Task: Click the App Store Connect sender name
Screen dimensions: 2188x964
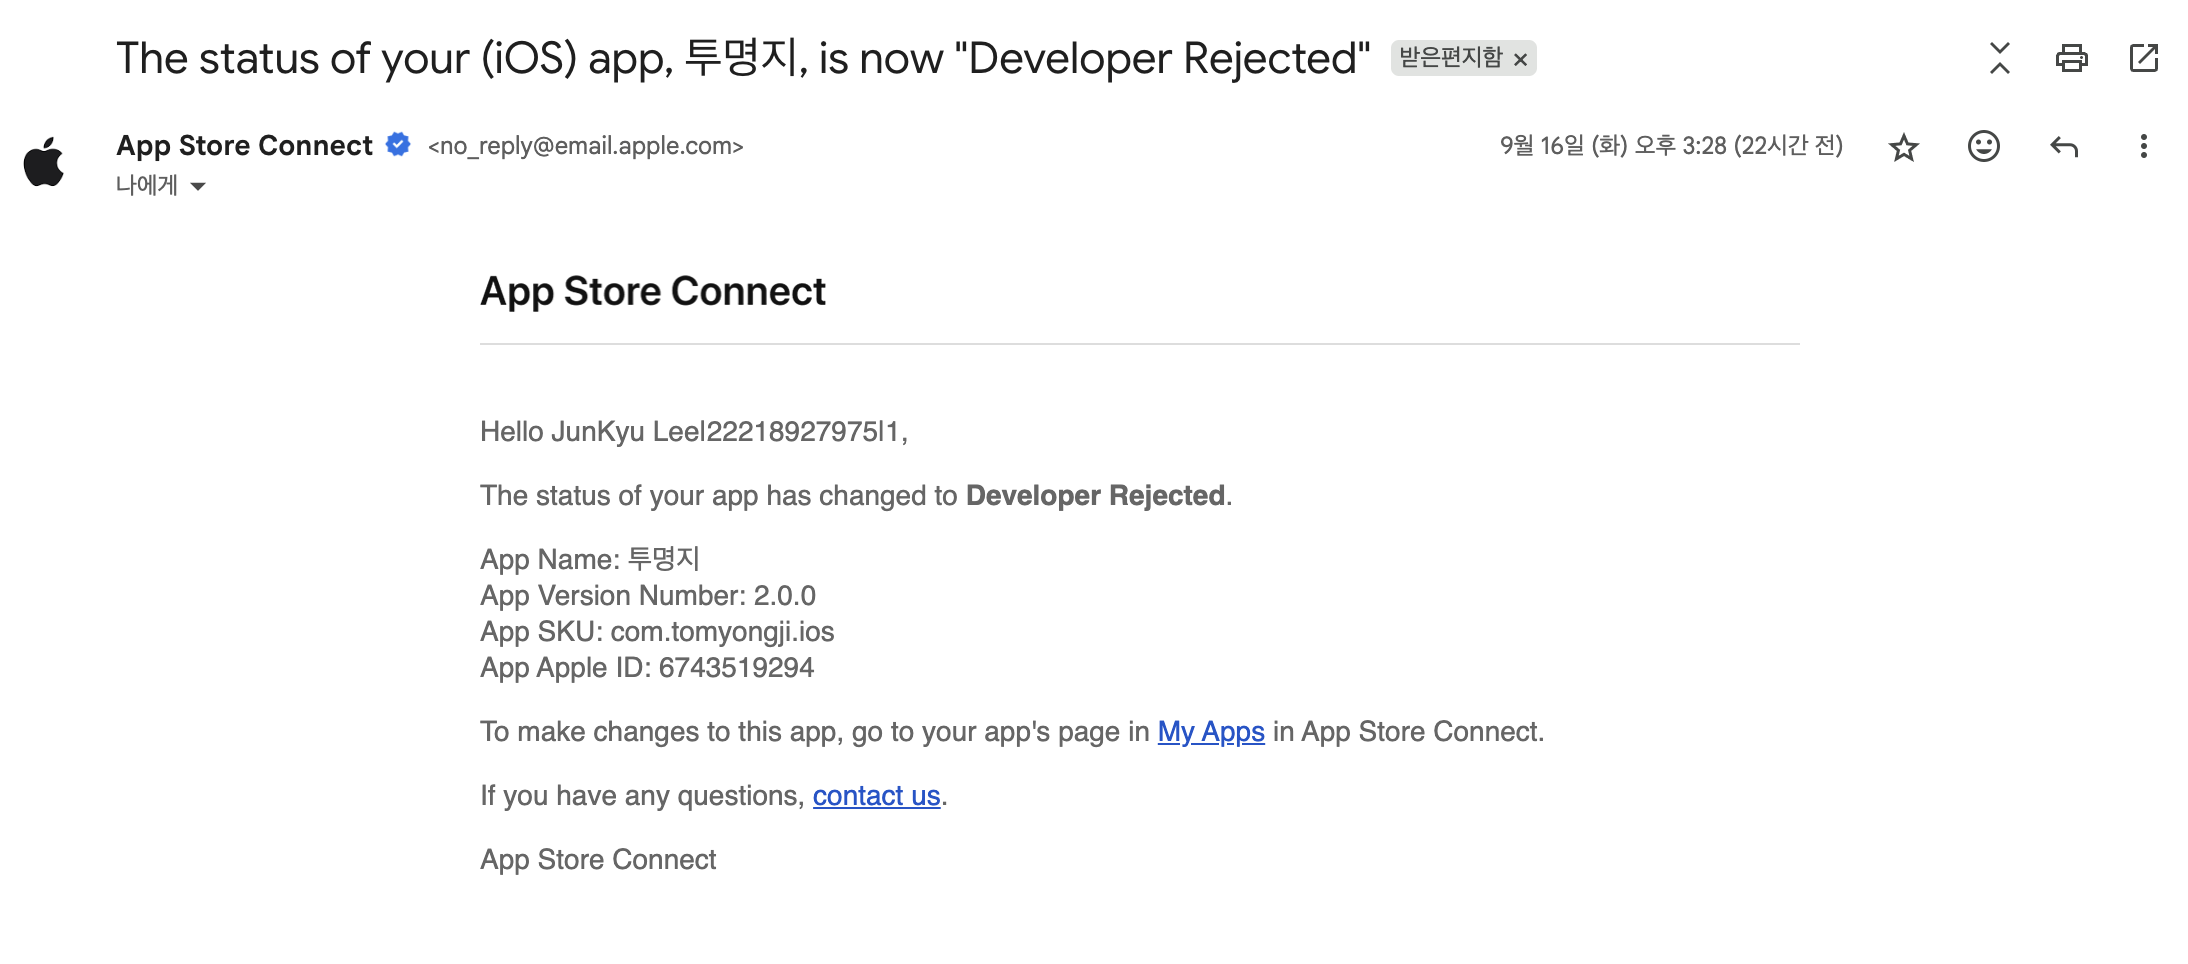Action: click(244, 146)
